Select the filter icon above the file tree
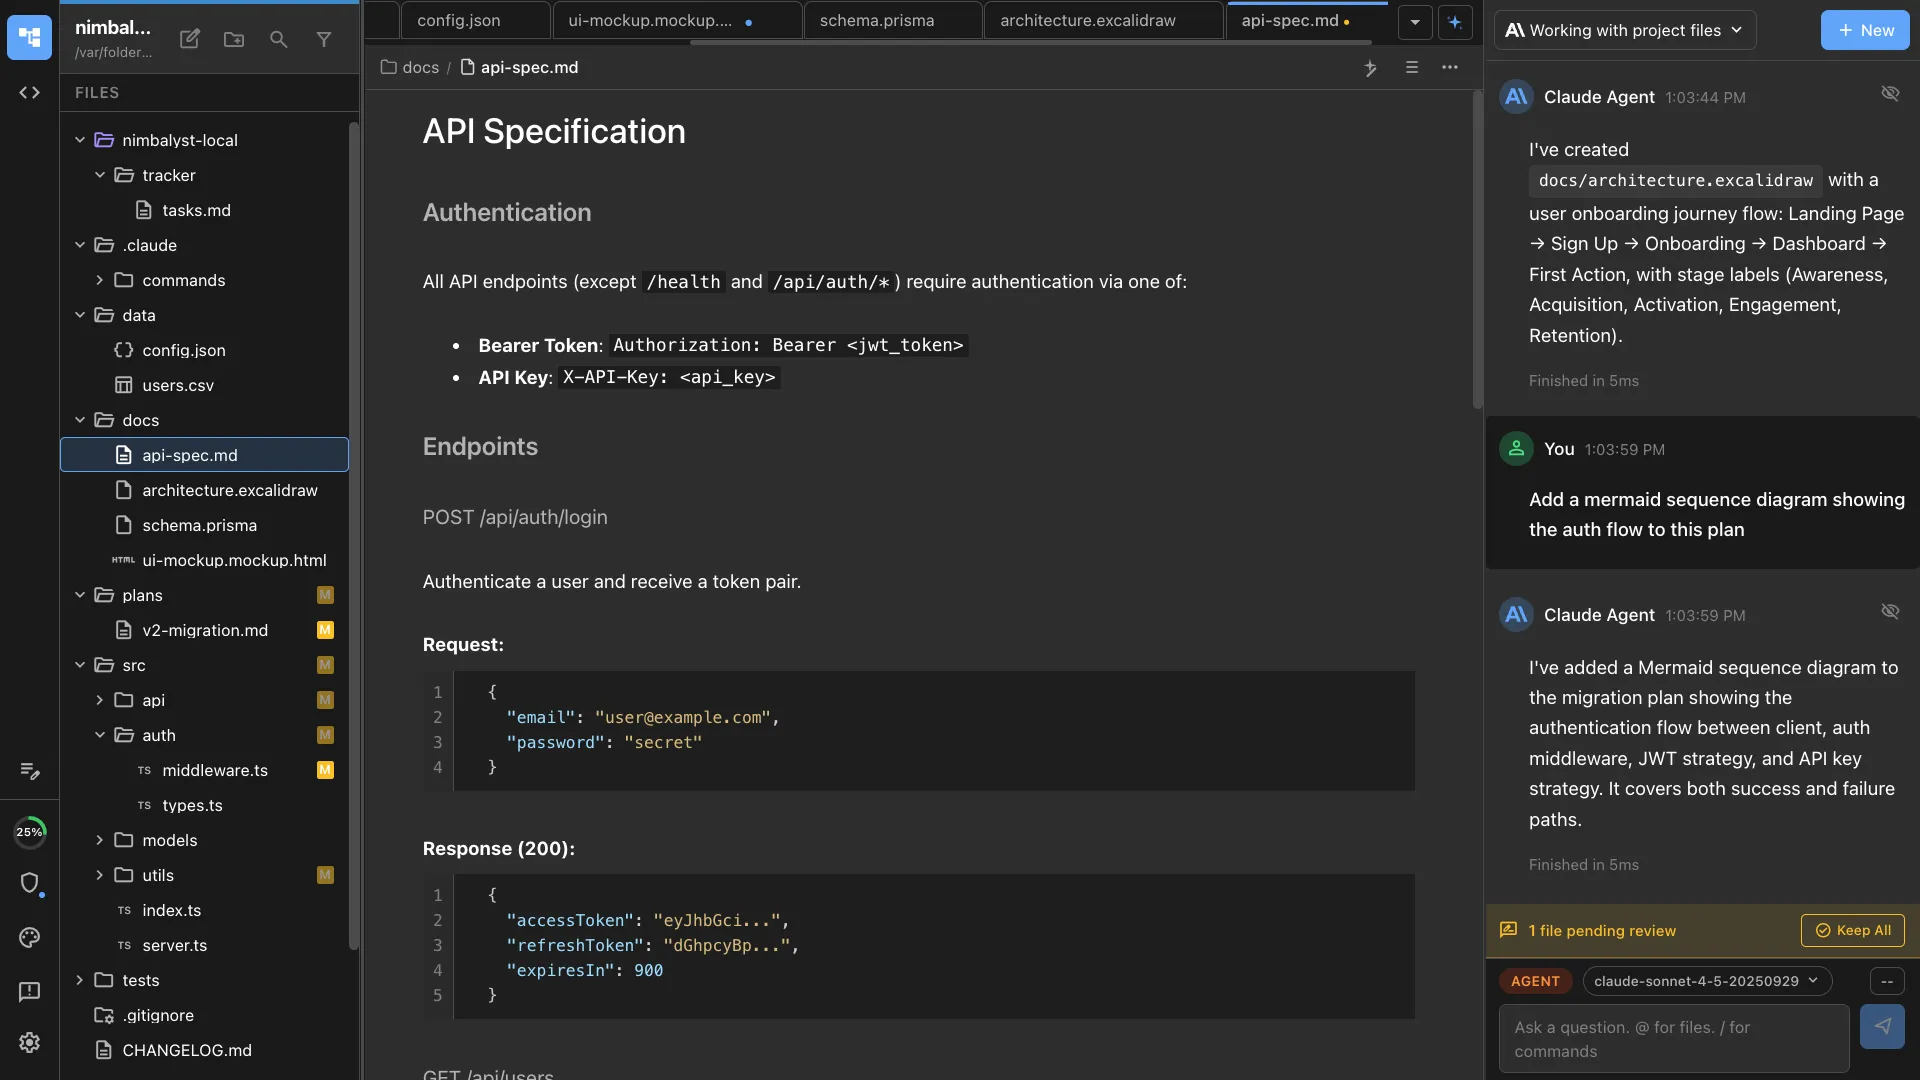This screenshot has width=1920, height=1080. tap(324, 39)
